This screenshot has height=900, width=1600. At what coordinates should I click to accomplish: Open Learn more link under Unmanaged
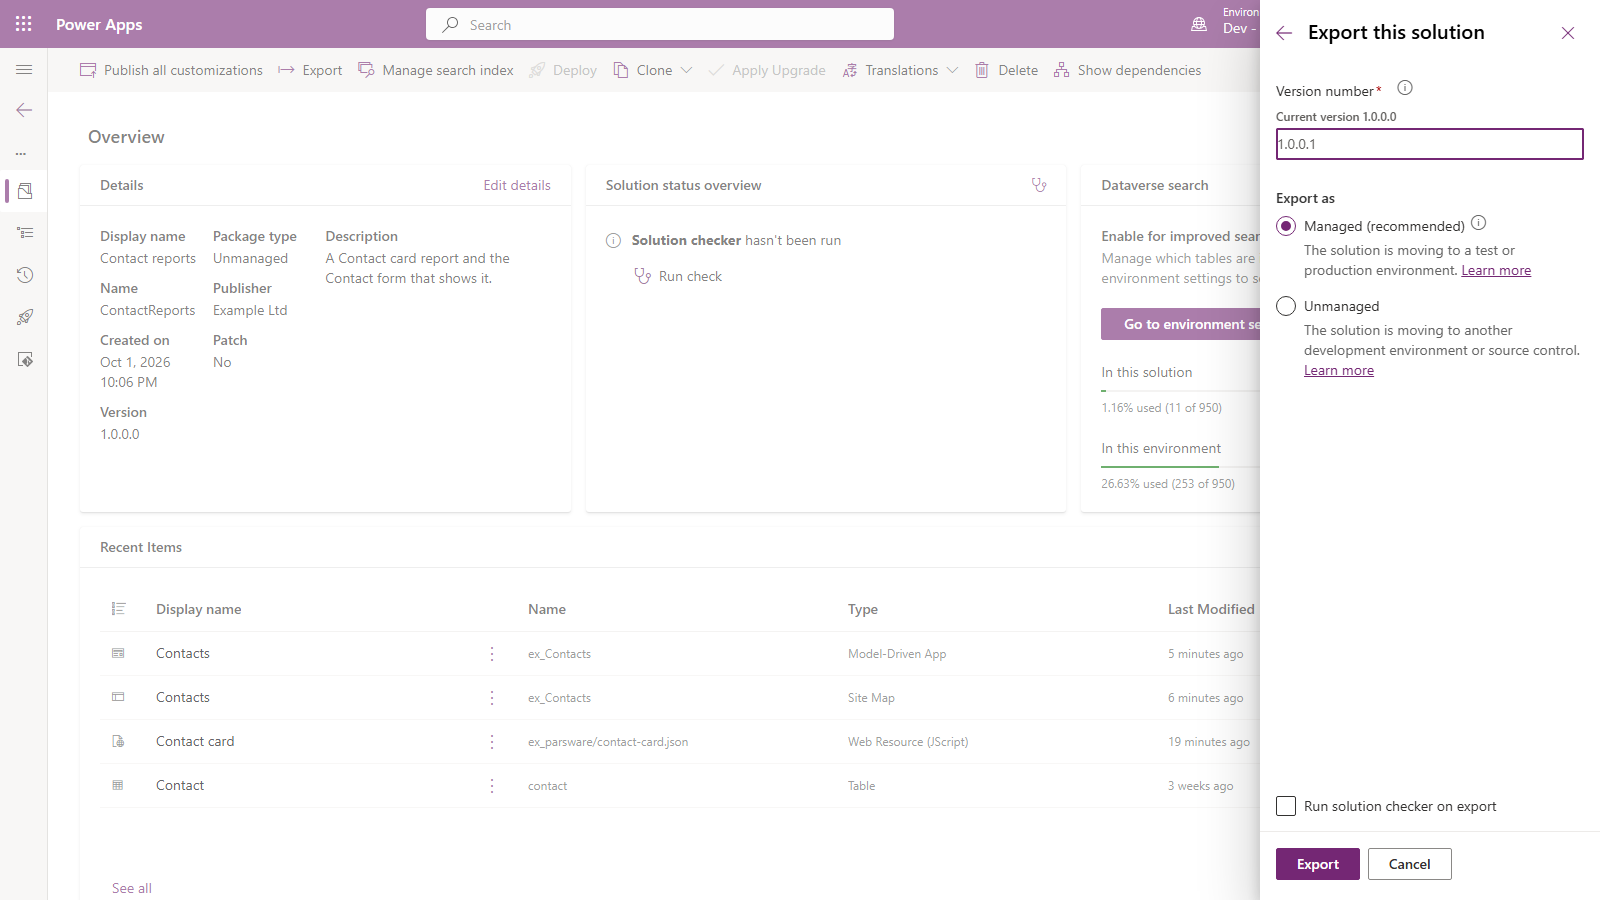(x=1339, y=371)
